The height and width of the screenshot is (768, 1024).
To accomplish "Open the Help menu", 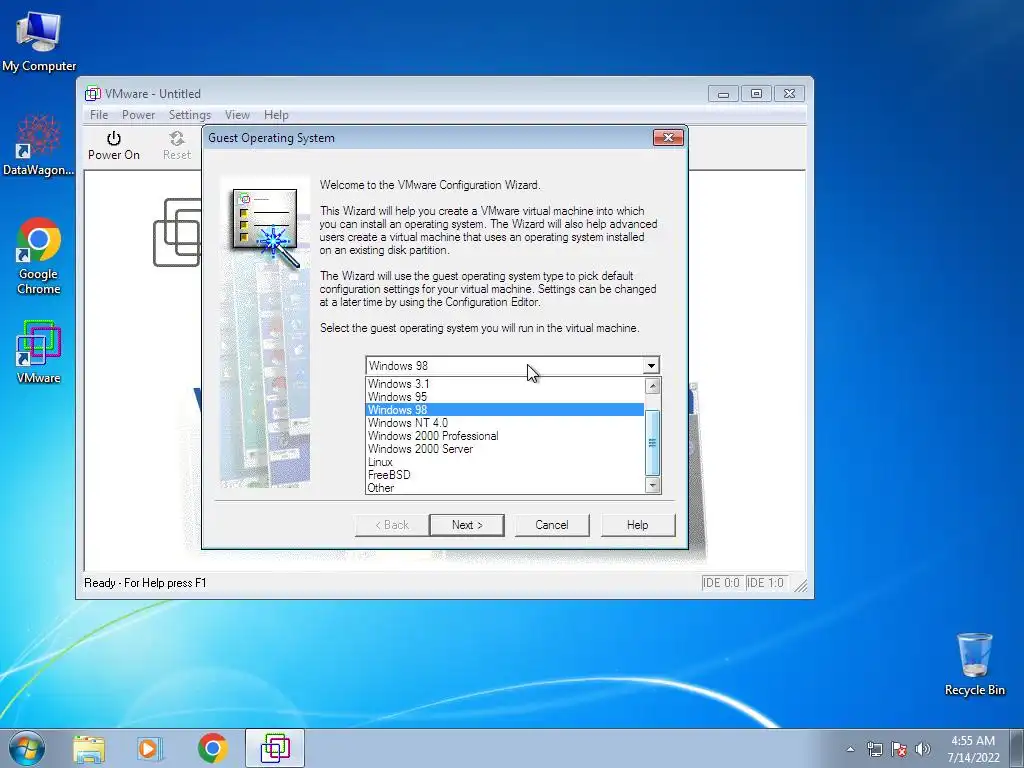I will coord(276,115).
